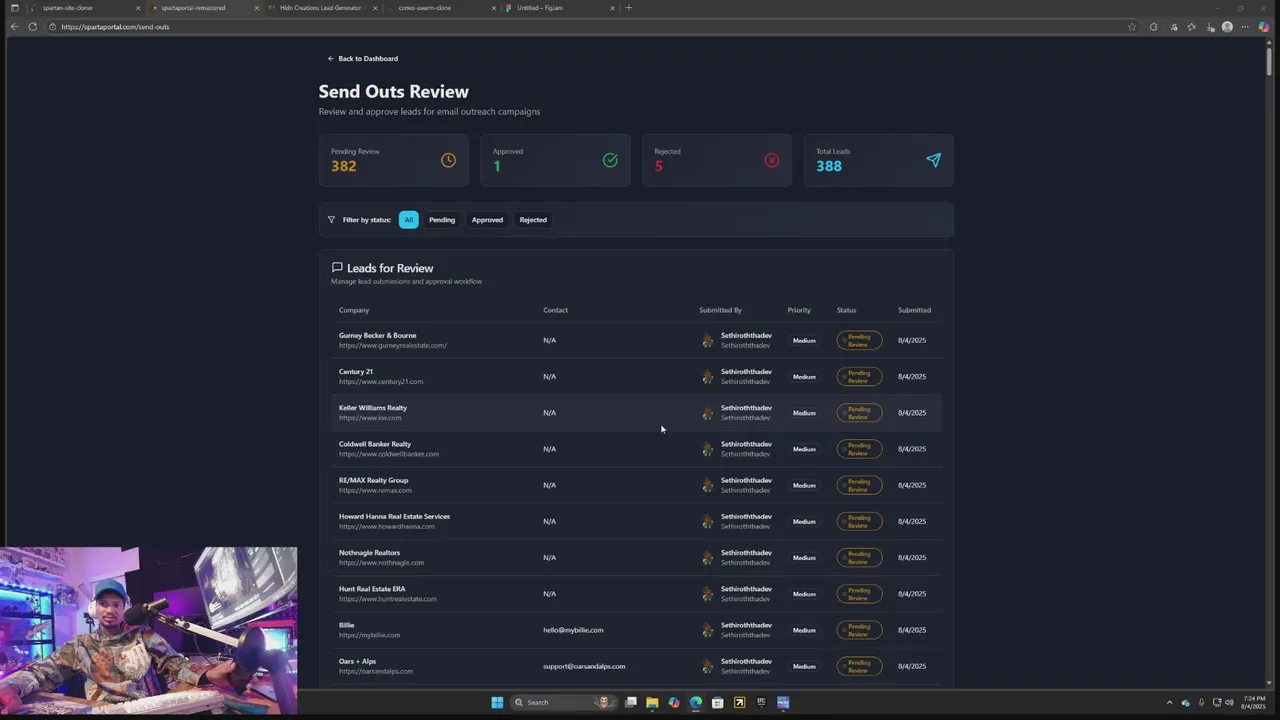
Task: Click Pending Review badge for Keller Williams Realty
Action: pos(859,413)
